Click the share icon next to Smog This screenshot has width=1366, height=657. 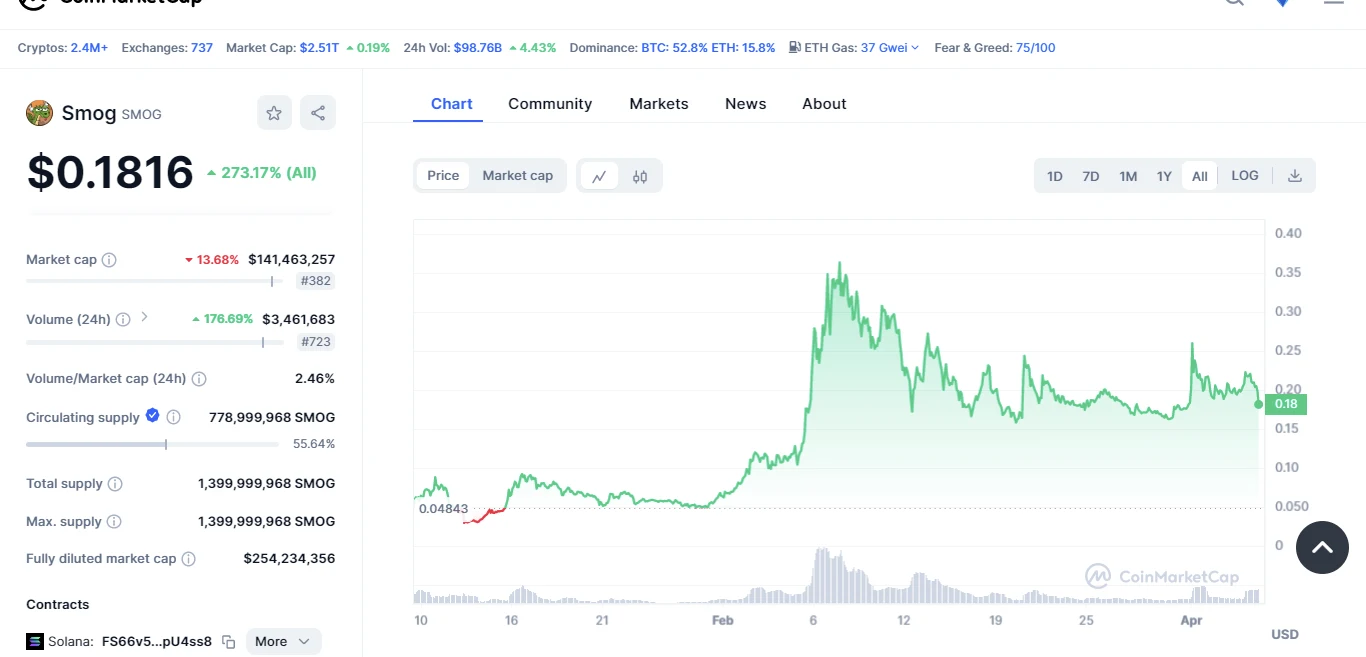(318, 113)
